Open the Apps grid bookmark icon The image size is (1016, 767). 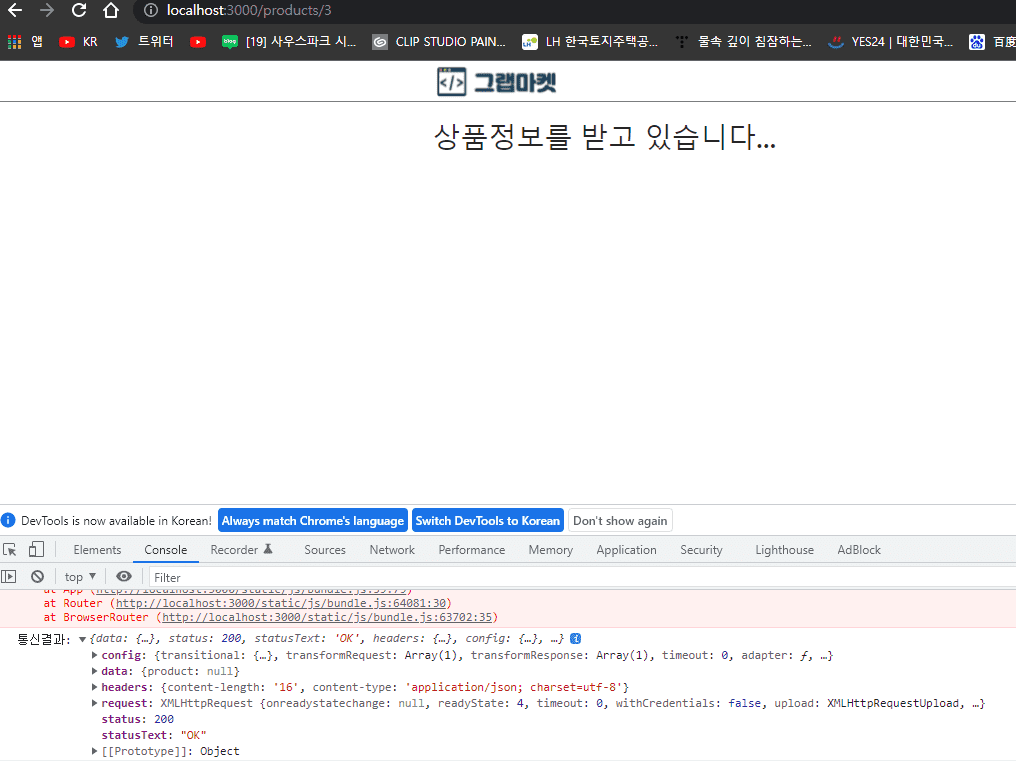(x=14, y=42)
